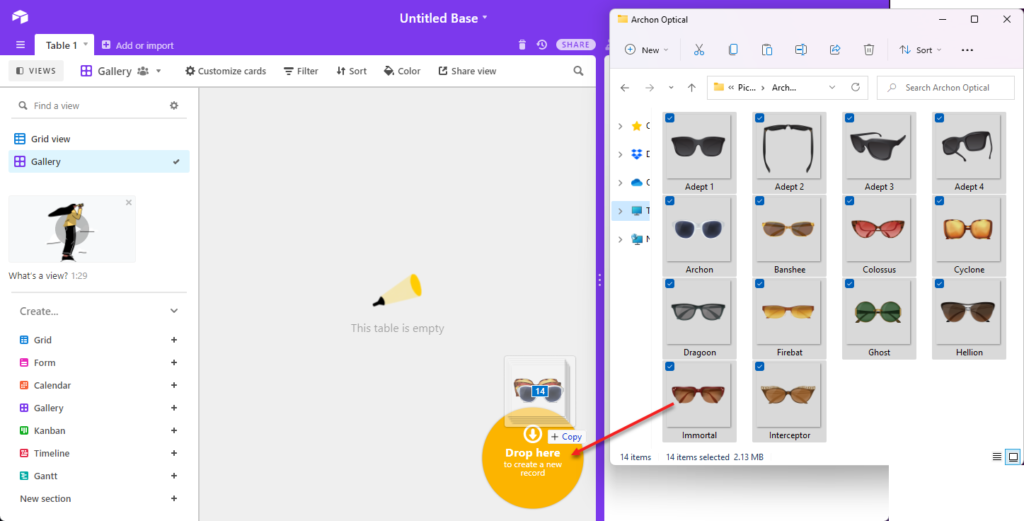
Task: Expand the Dropbox tree item
Action: click(620, 155)
